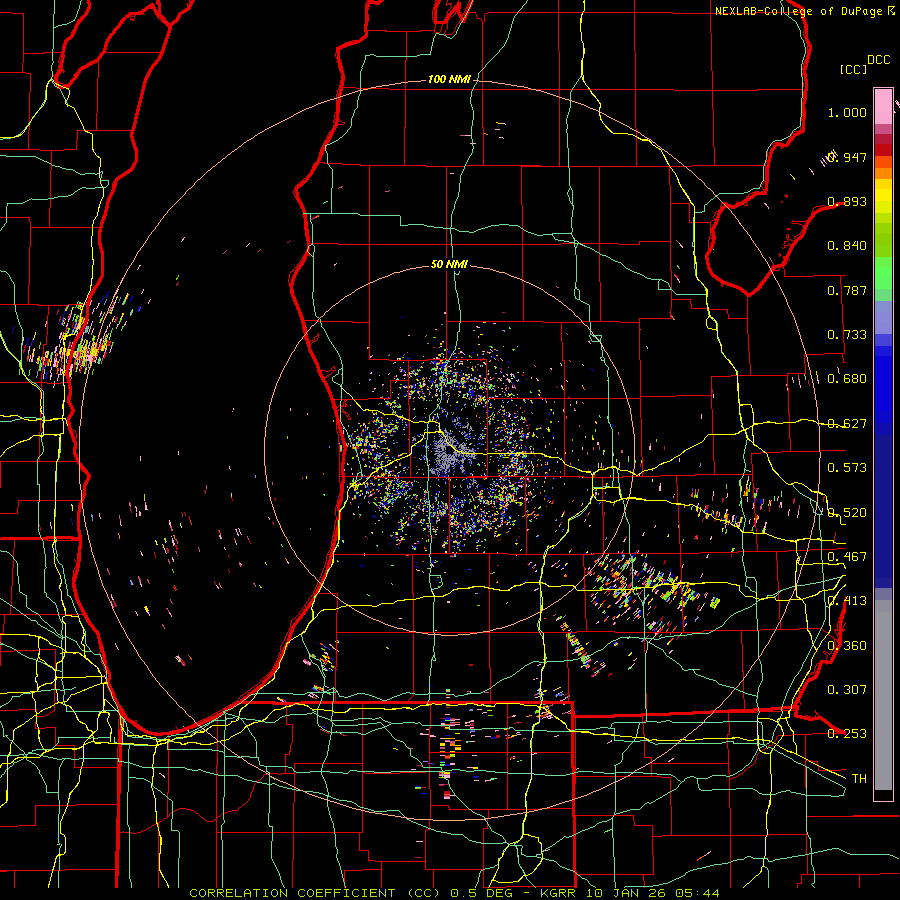Select the 0.840 legend value

(847, 246)
